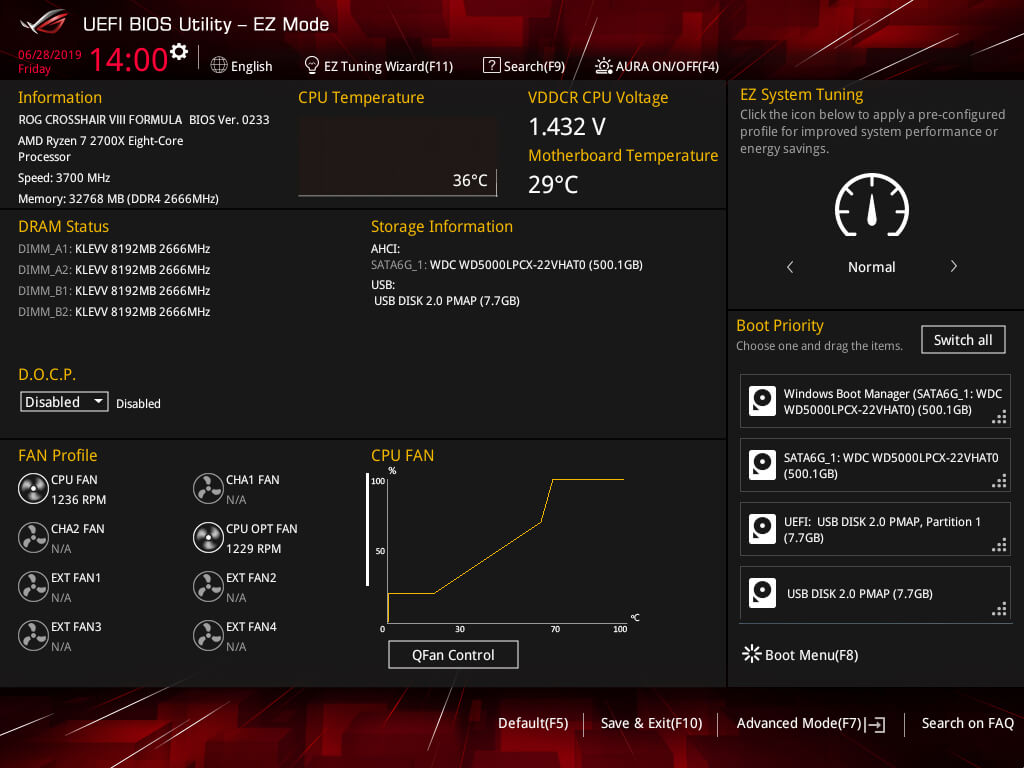The width and height of the screenshot is (1024, 768).
Task: Select the CHA1 FAN icon
Action: 208,489
